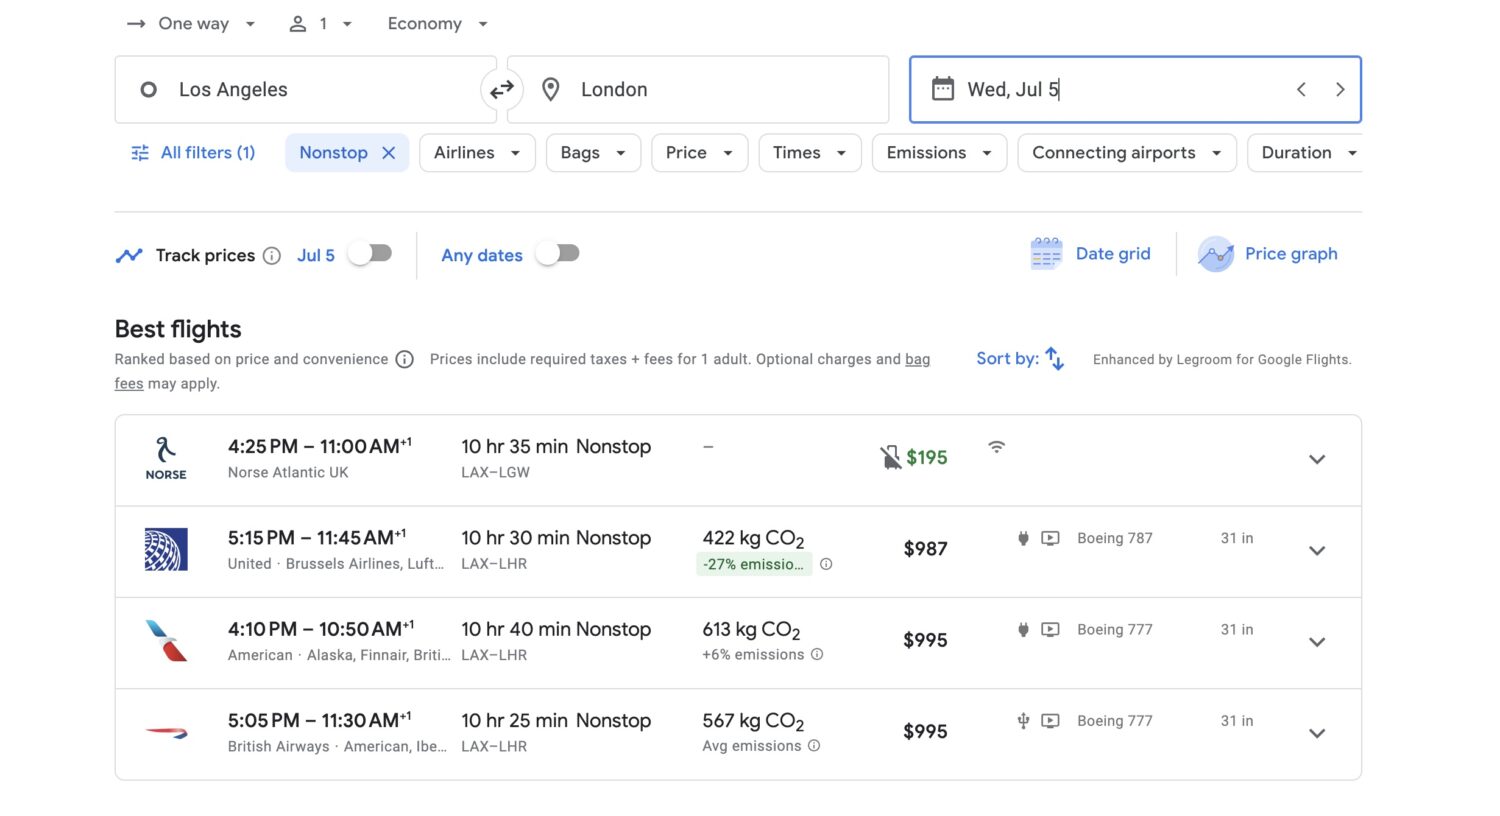
Task: Expand the United $987 flight details
Action: [x=1316, y=551]
